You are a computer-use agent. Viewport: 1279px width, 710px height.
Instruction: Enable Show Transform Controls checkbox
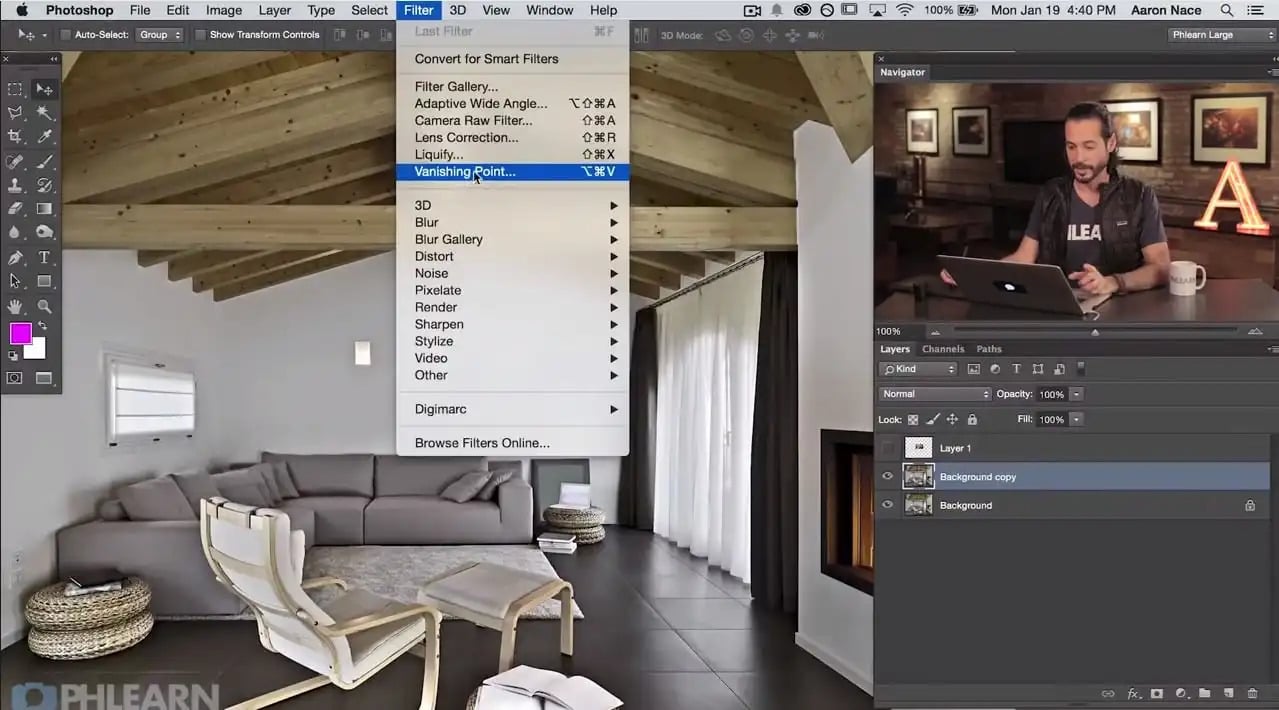pos(200,35)
